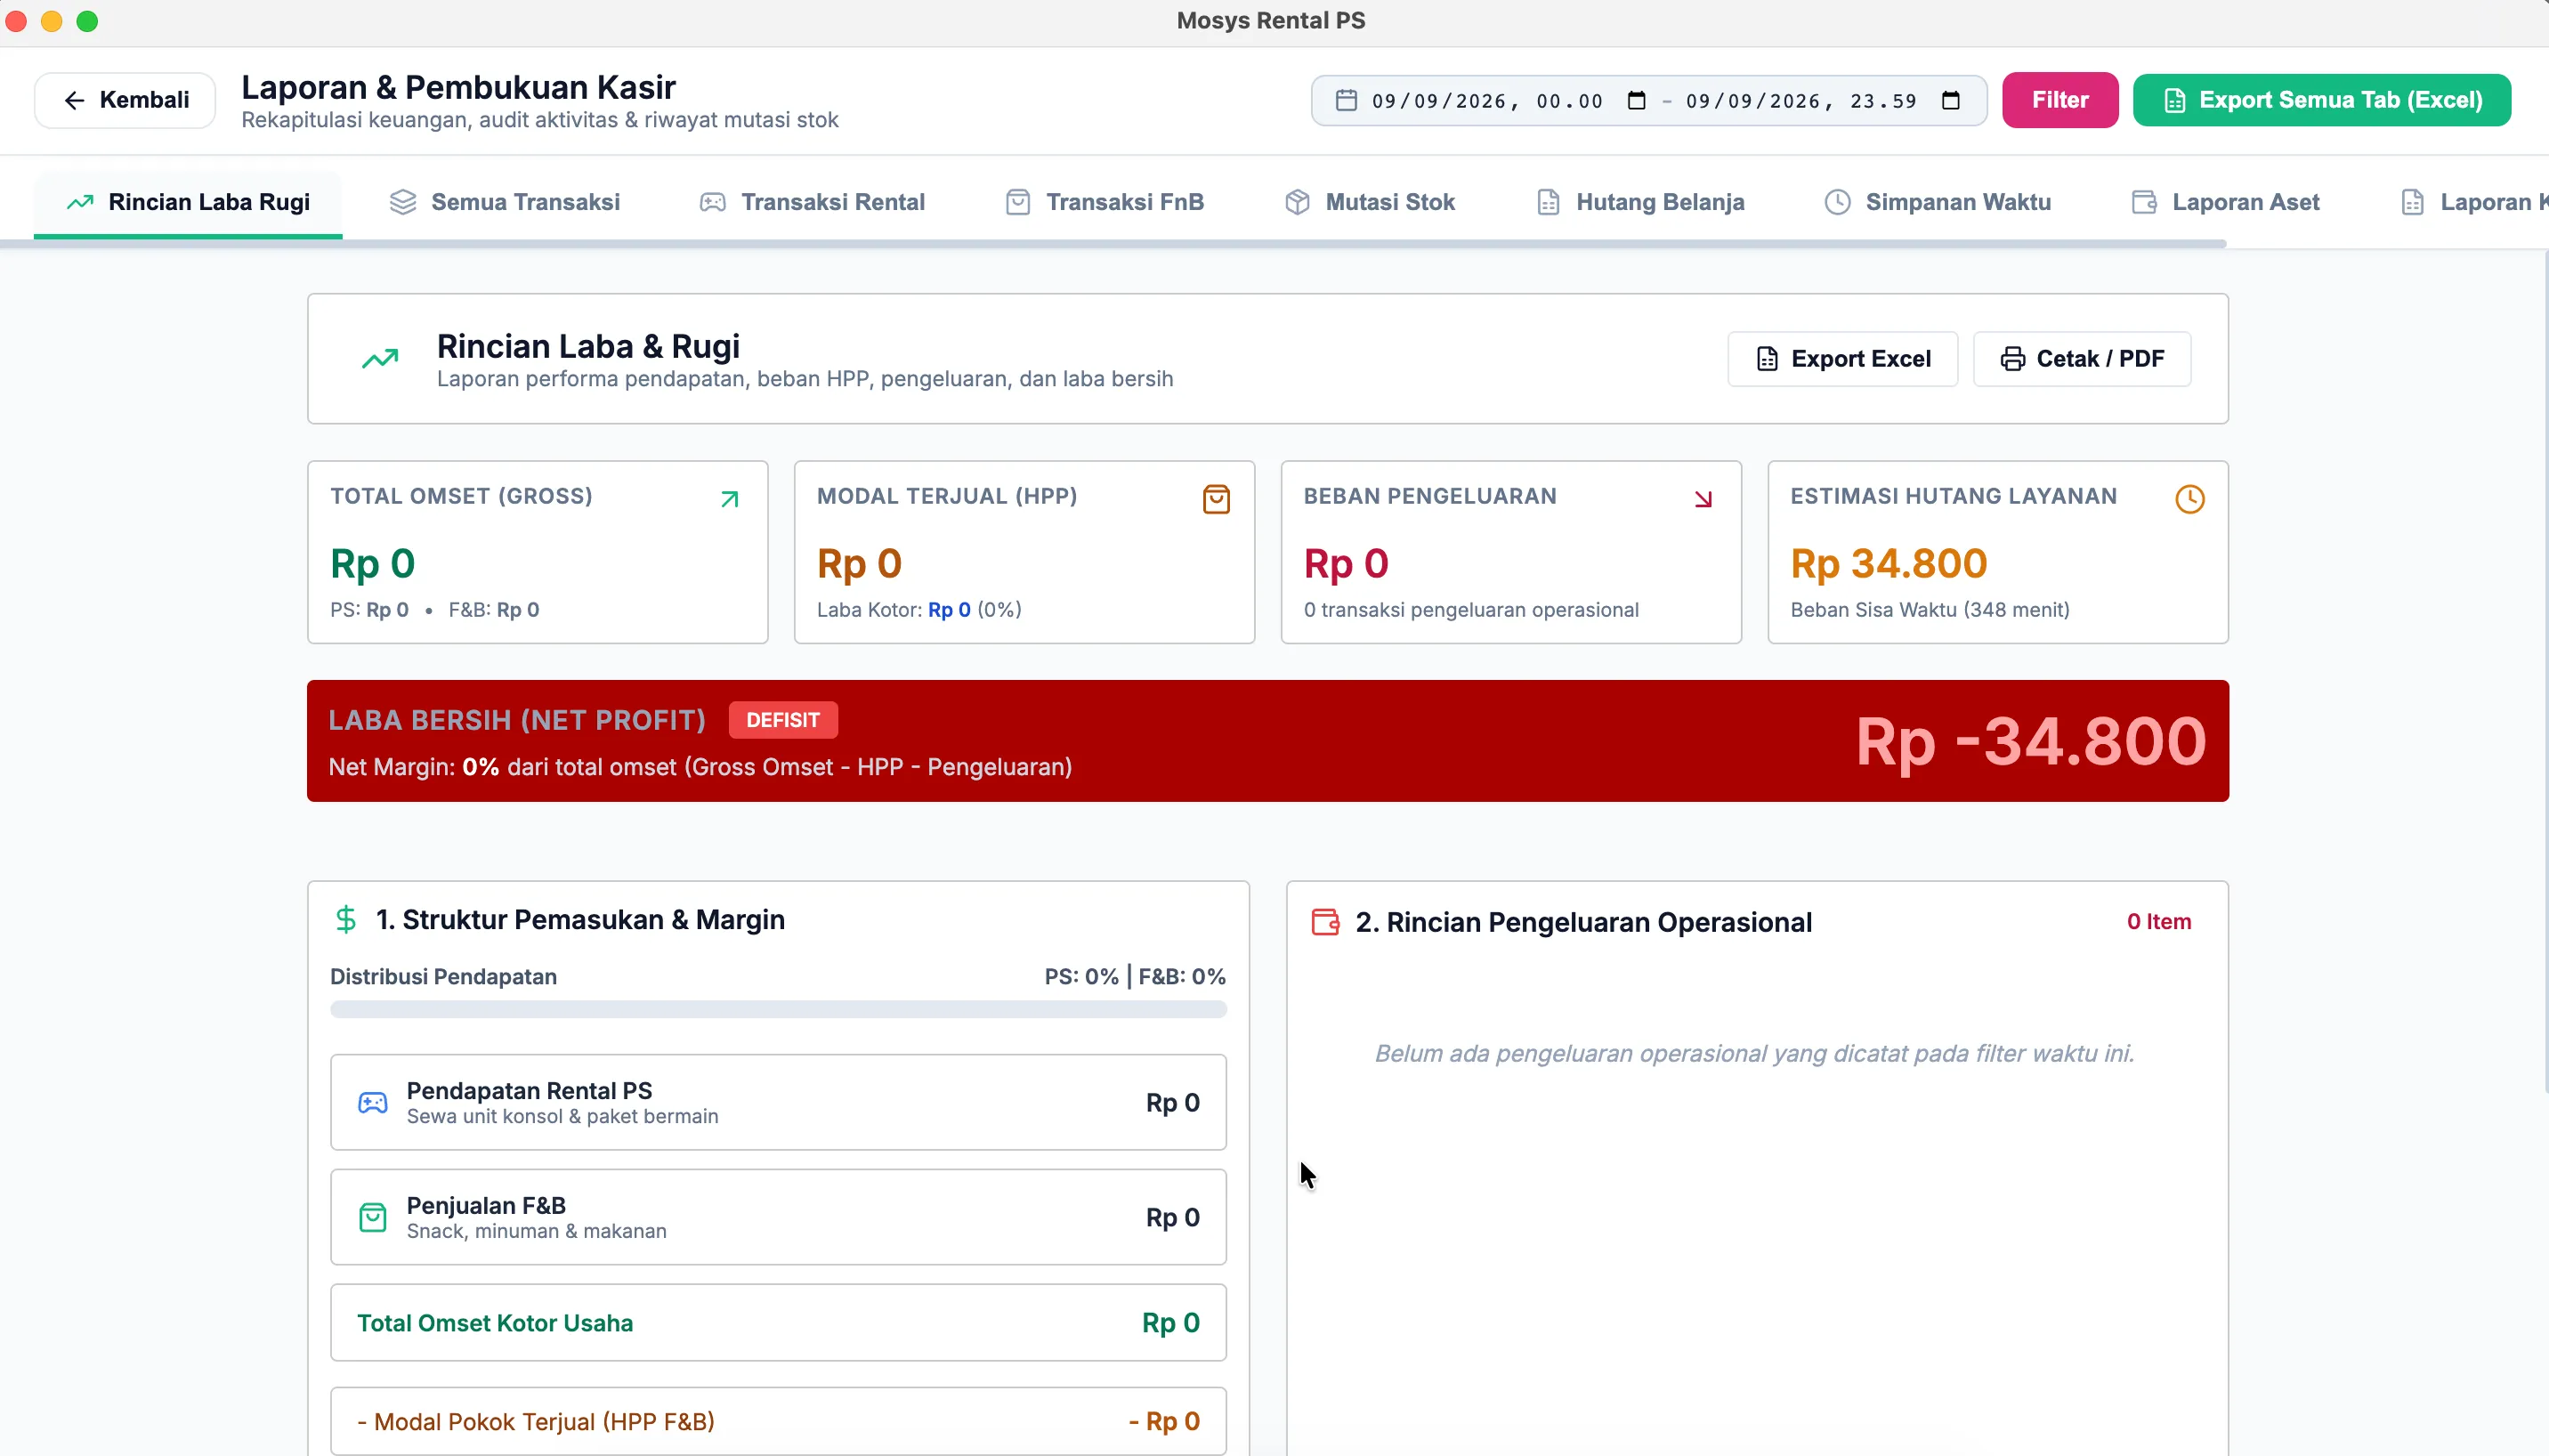Click the bag icon in Penjualan F&B row
The height and width of the screenshot is (1456, 2549).
[x=372, y=1217]
